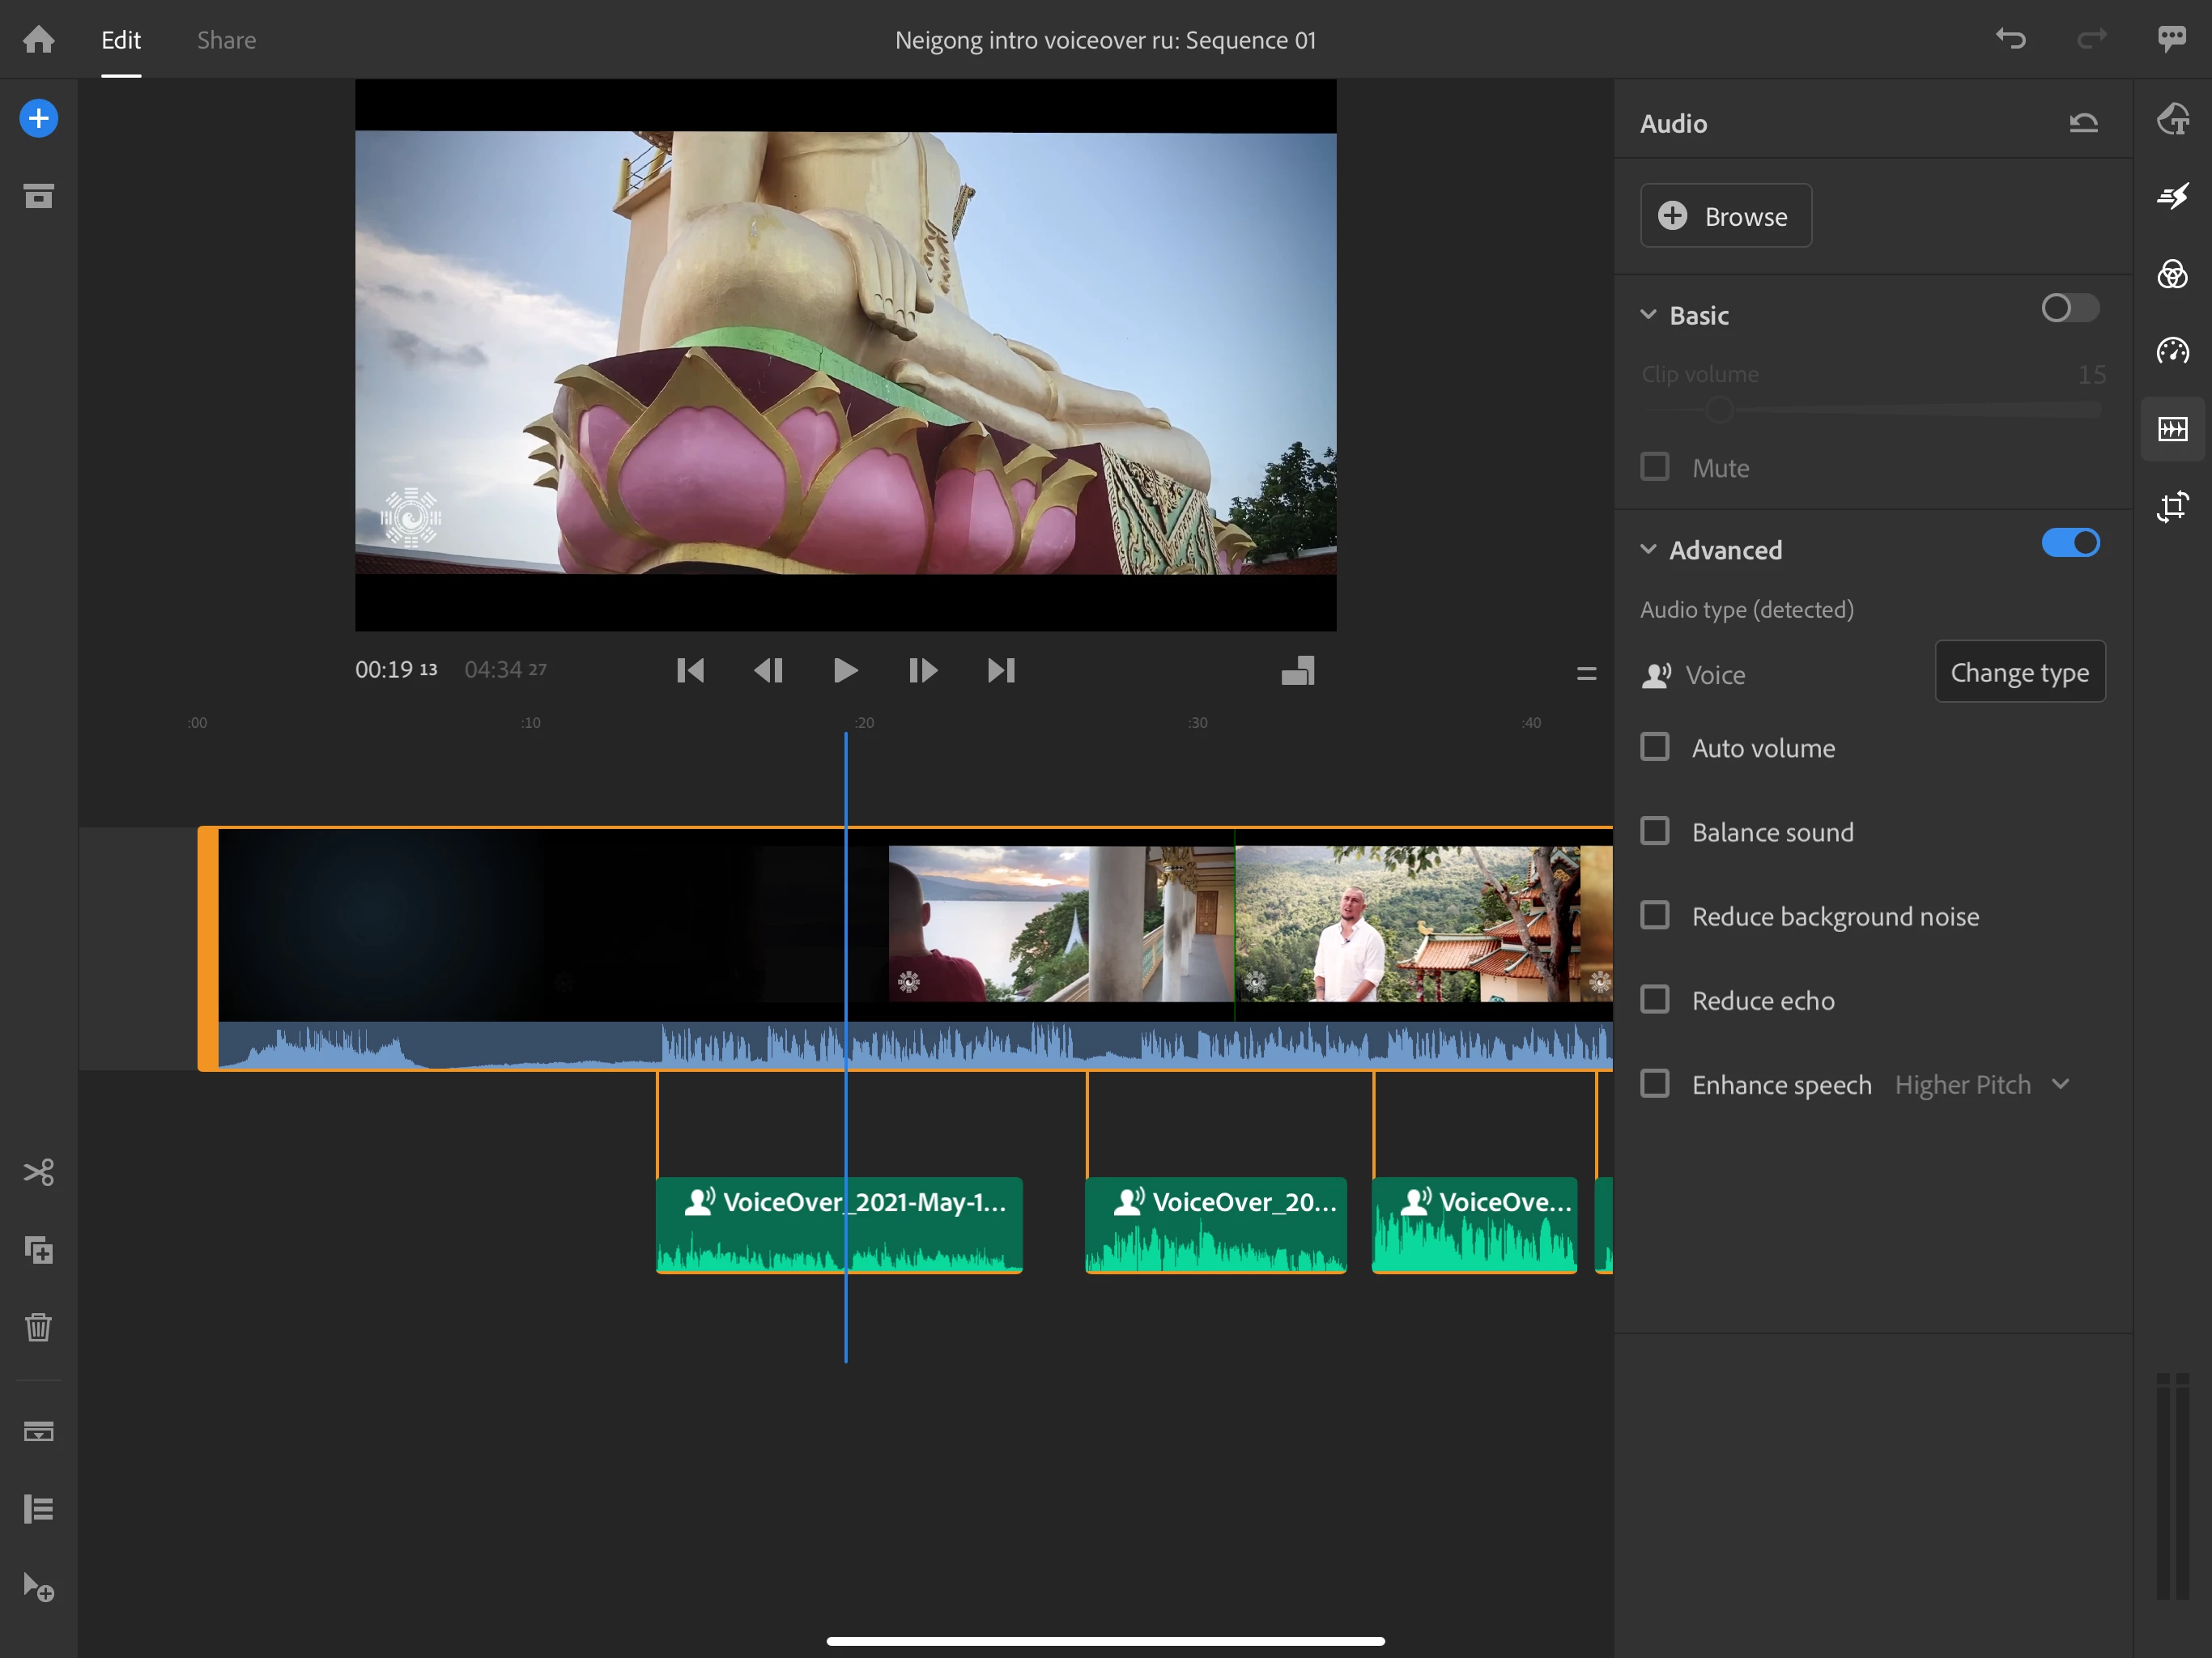Delete clip with trash icon

pos(38,1327)
